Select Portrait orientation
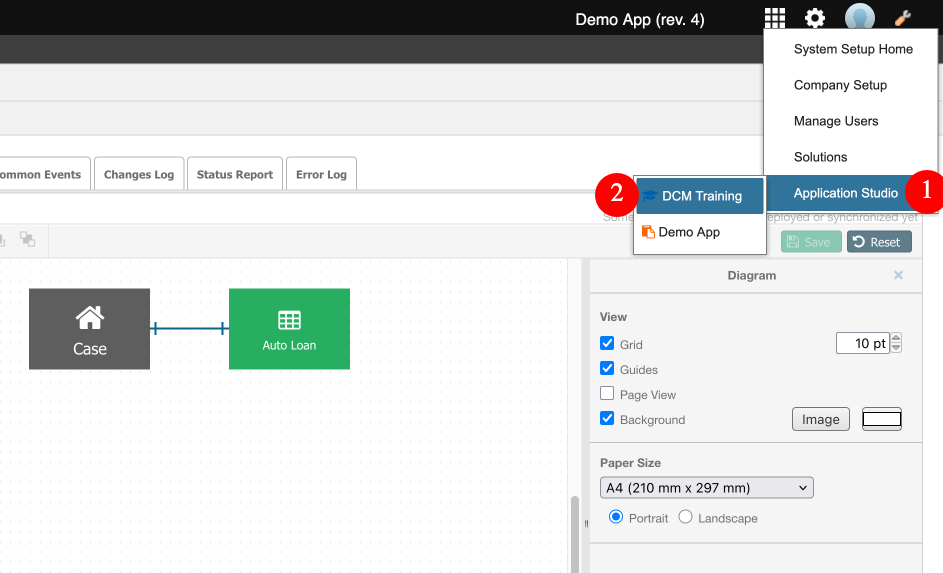The height and width of the screenshot is (573, 943). point(616,517)
